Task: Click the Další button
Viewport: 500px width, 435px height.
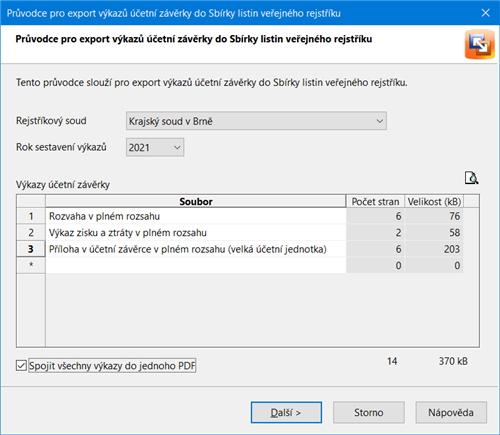Action: [286, 413]
